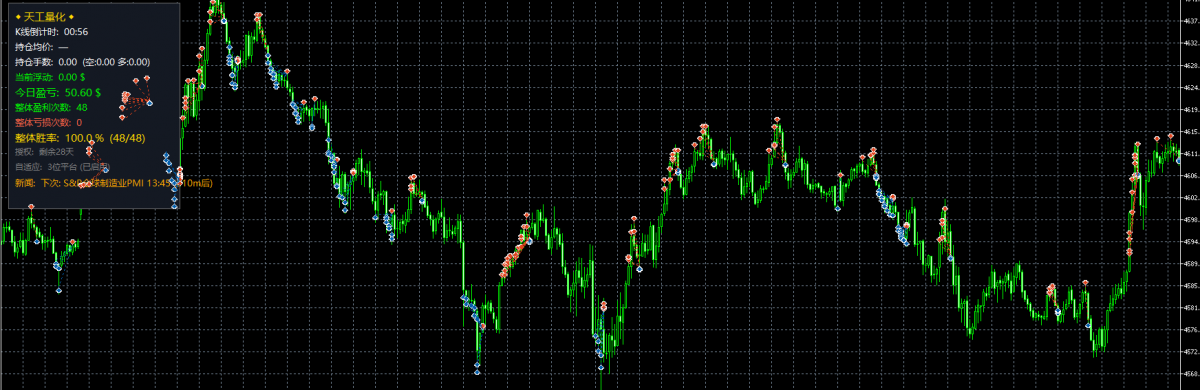Click the 4619 price axis label
Image resolution: width=1200 pixels, height=390 pixels.
click(x=1191, y=110)
